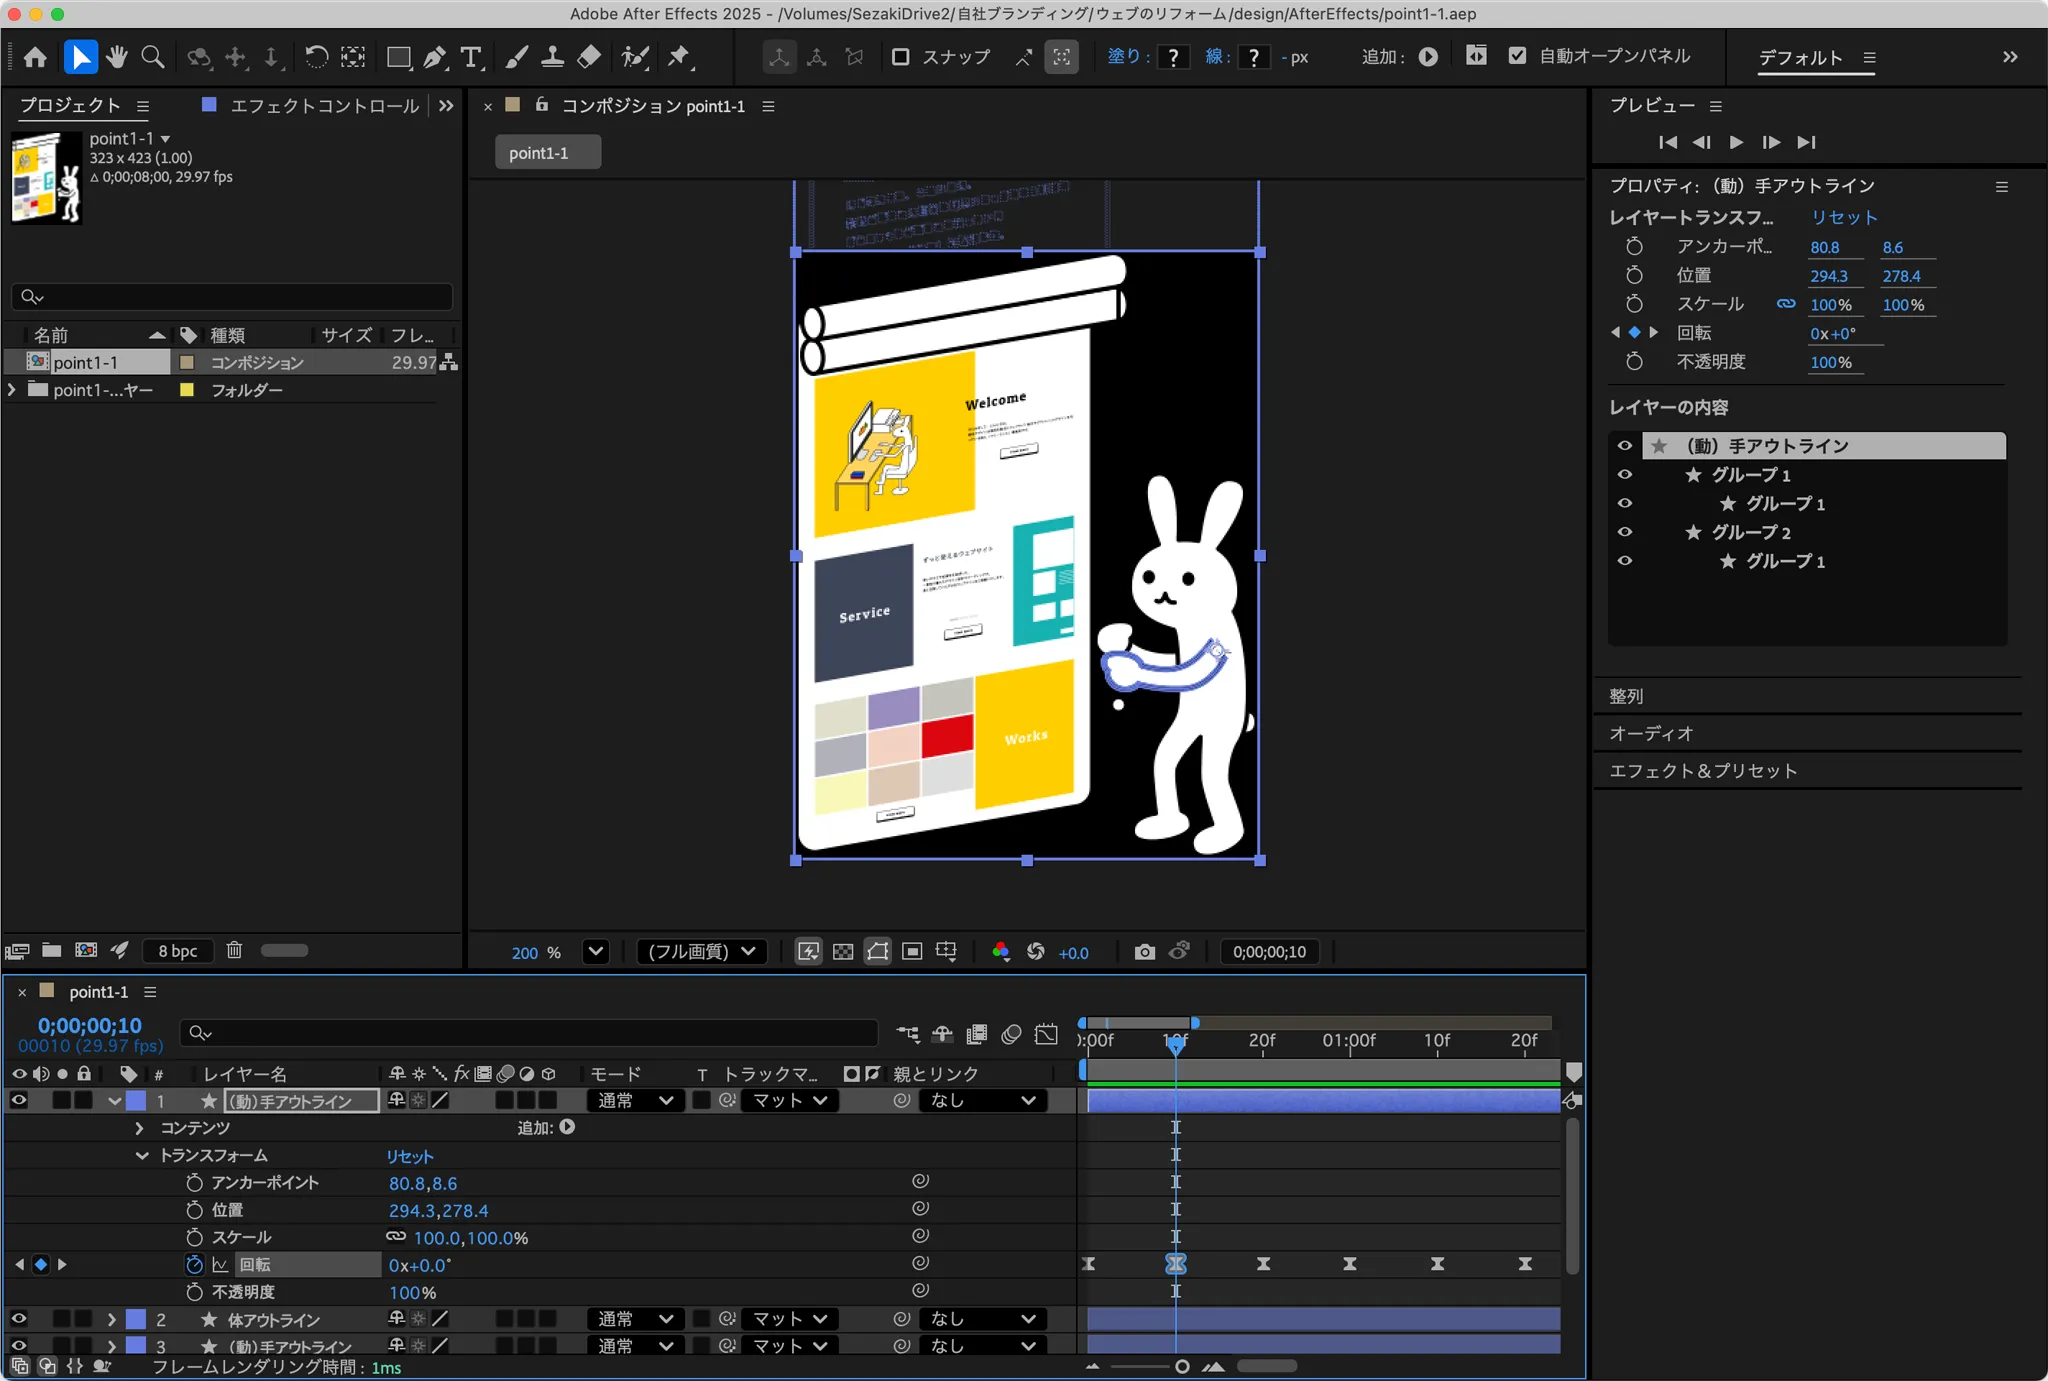The image size is (2048, 1381).
Task: Open the Graph Editor in timeline
Action: coord(1046,1034)
